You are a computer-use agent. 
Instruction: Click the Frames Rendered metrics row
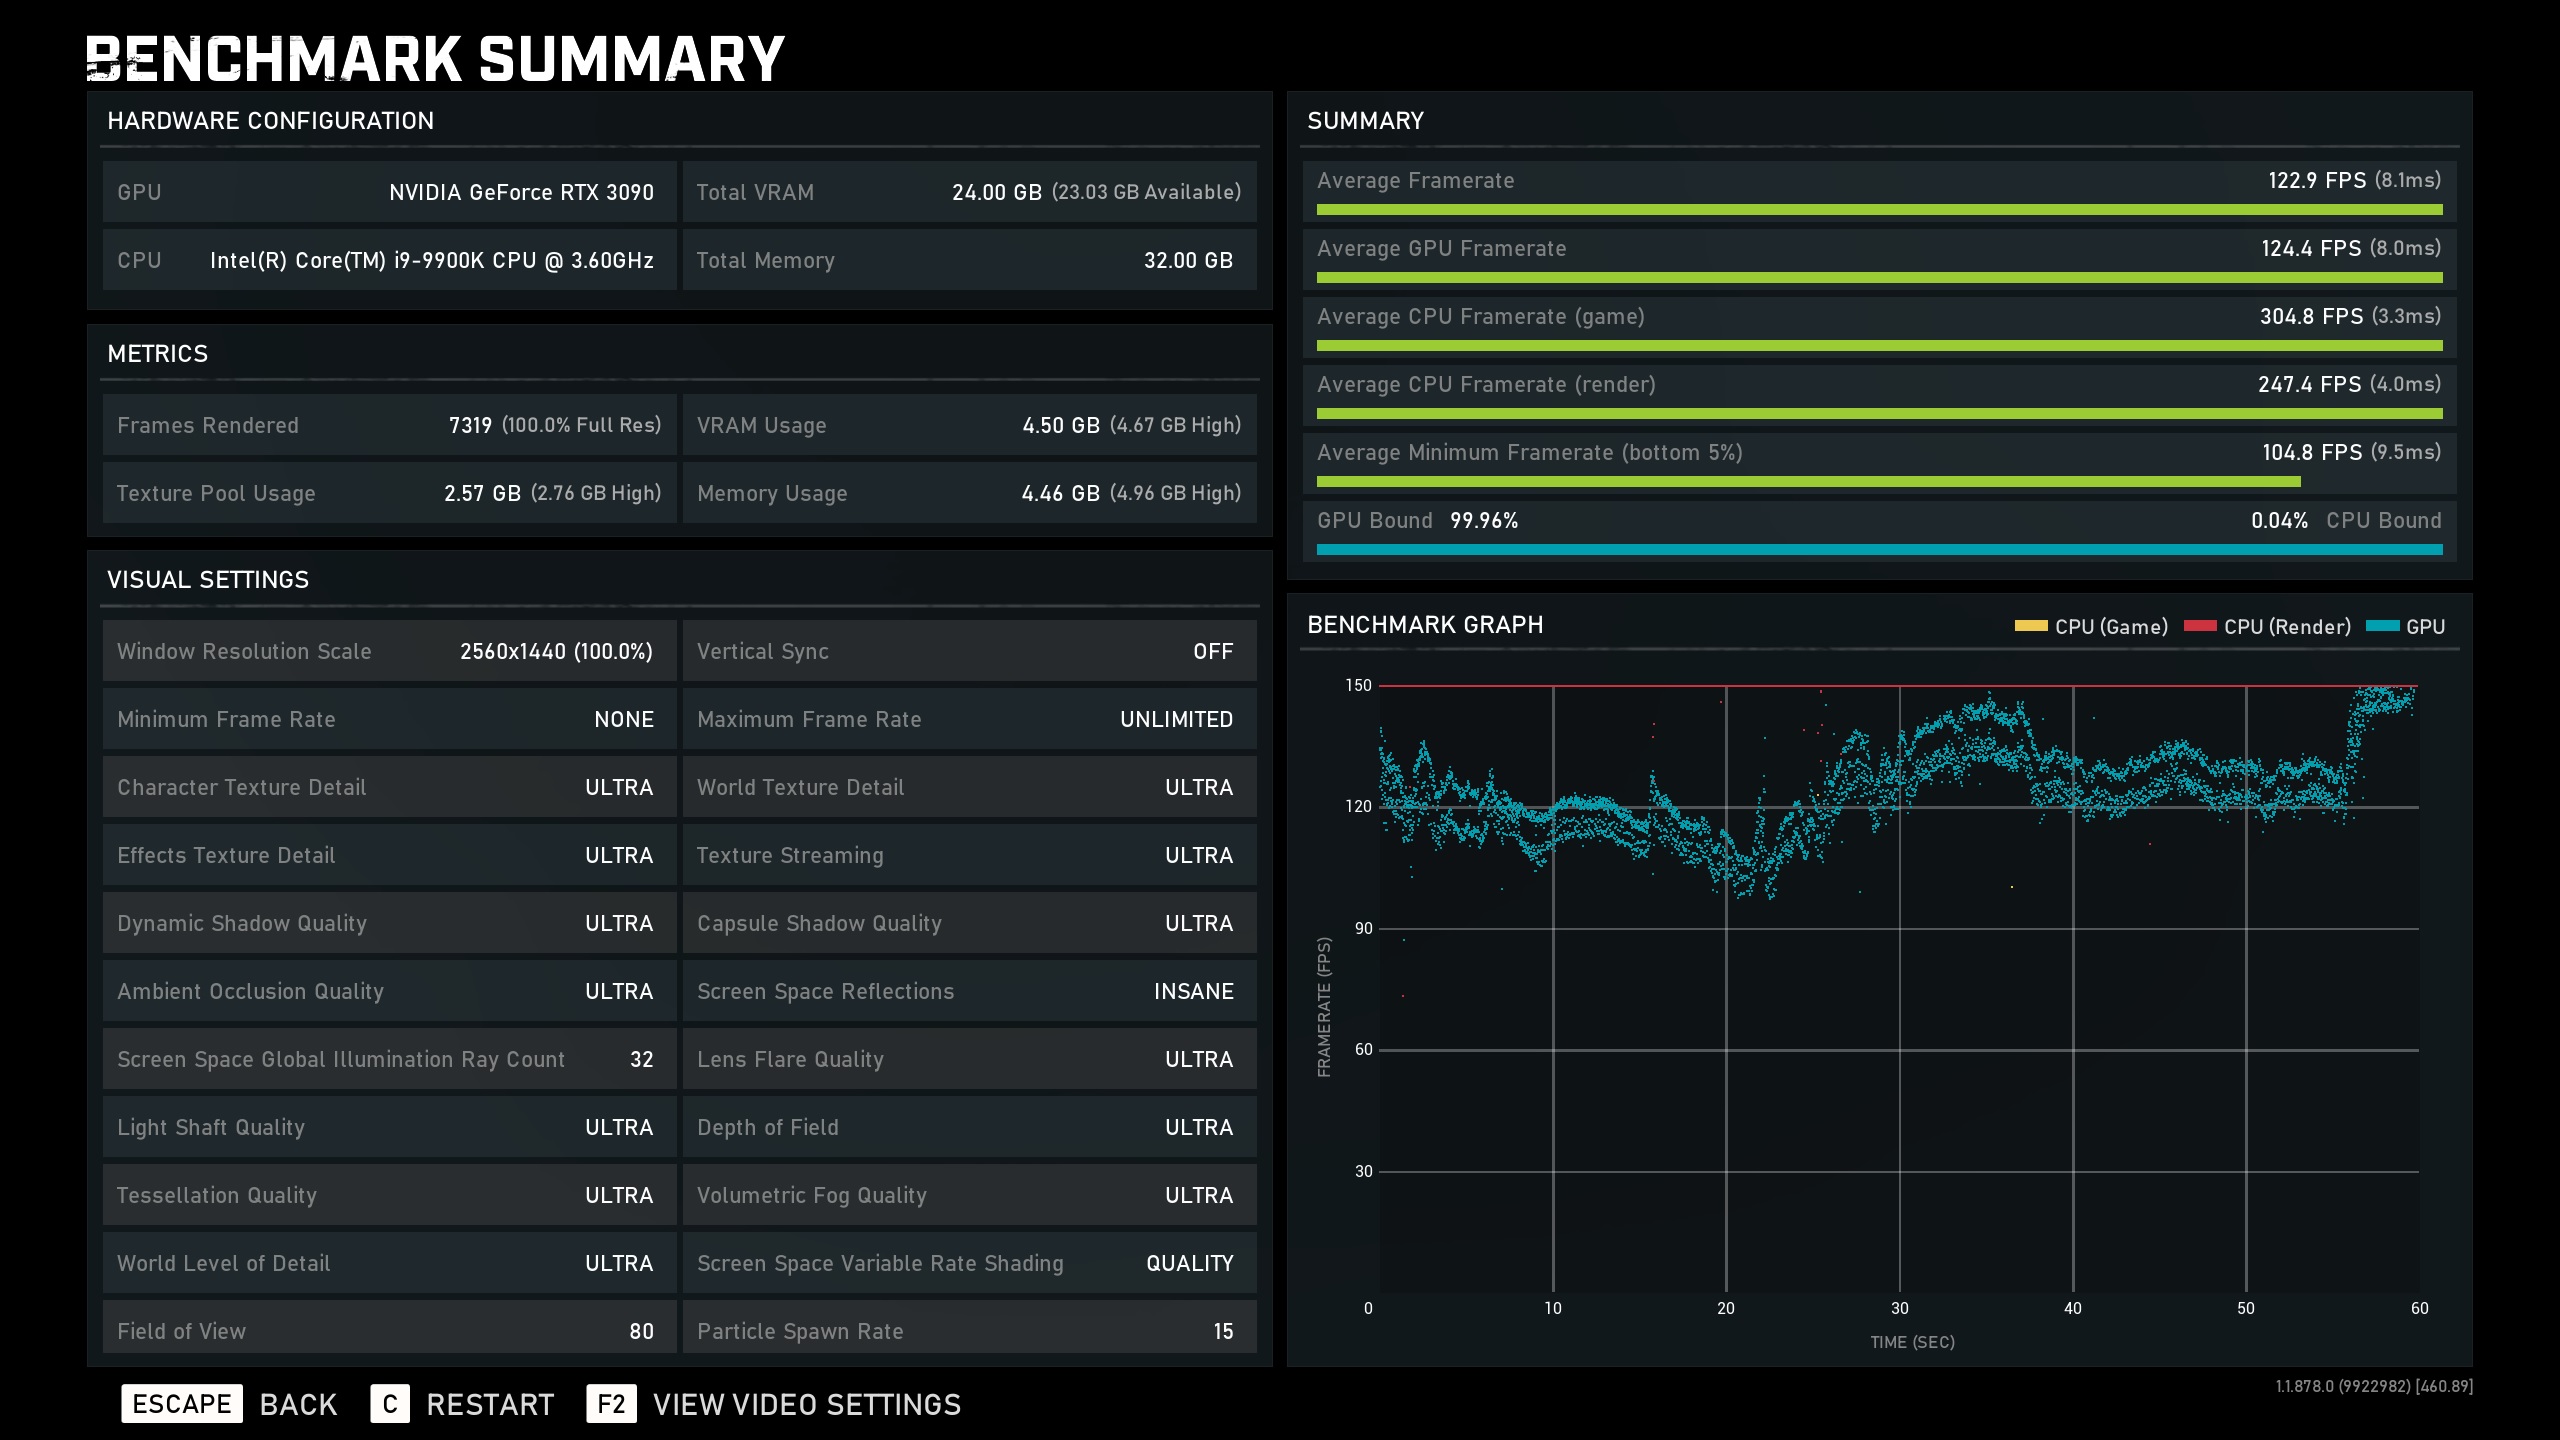(388, 425)
